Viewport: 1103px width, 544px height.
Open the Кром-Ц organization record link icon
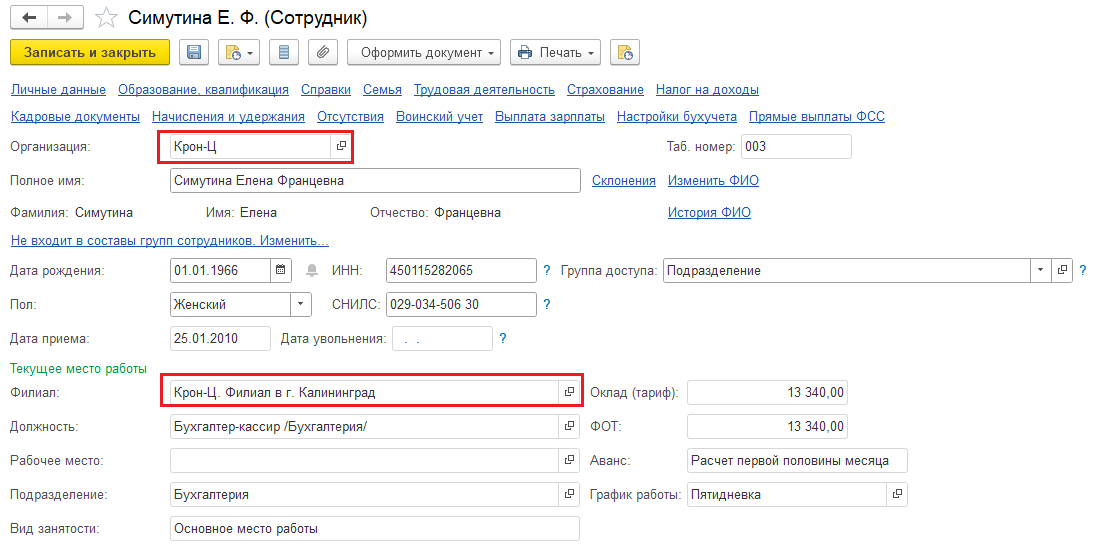(x=341, y=147)
